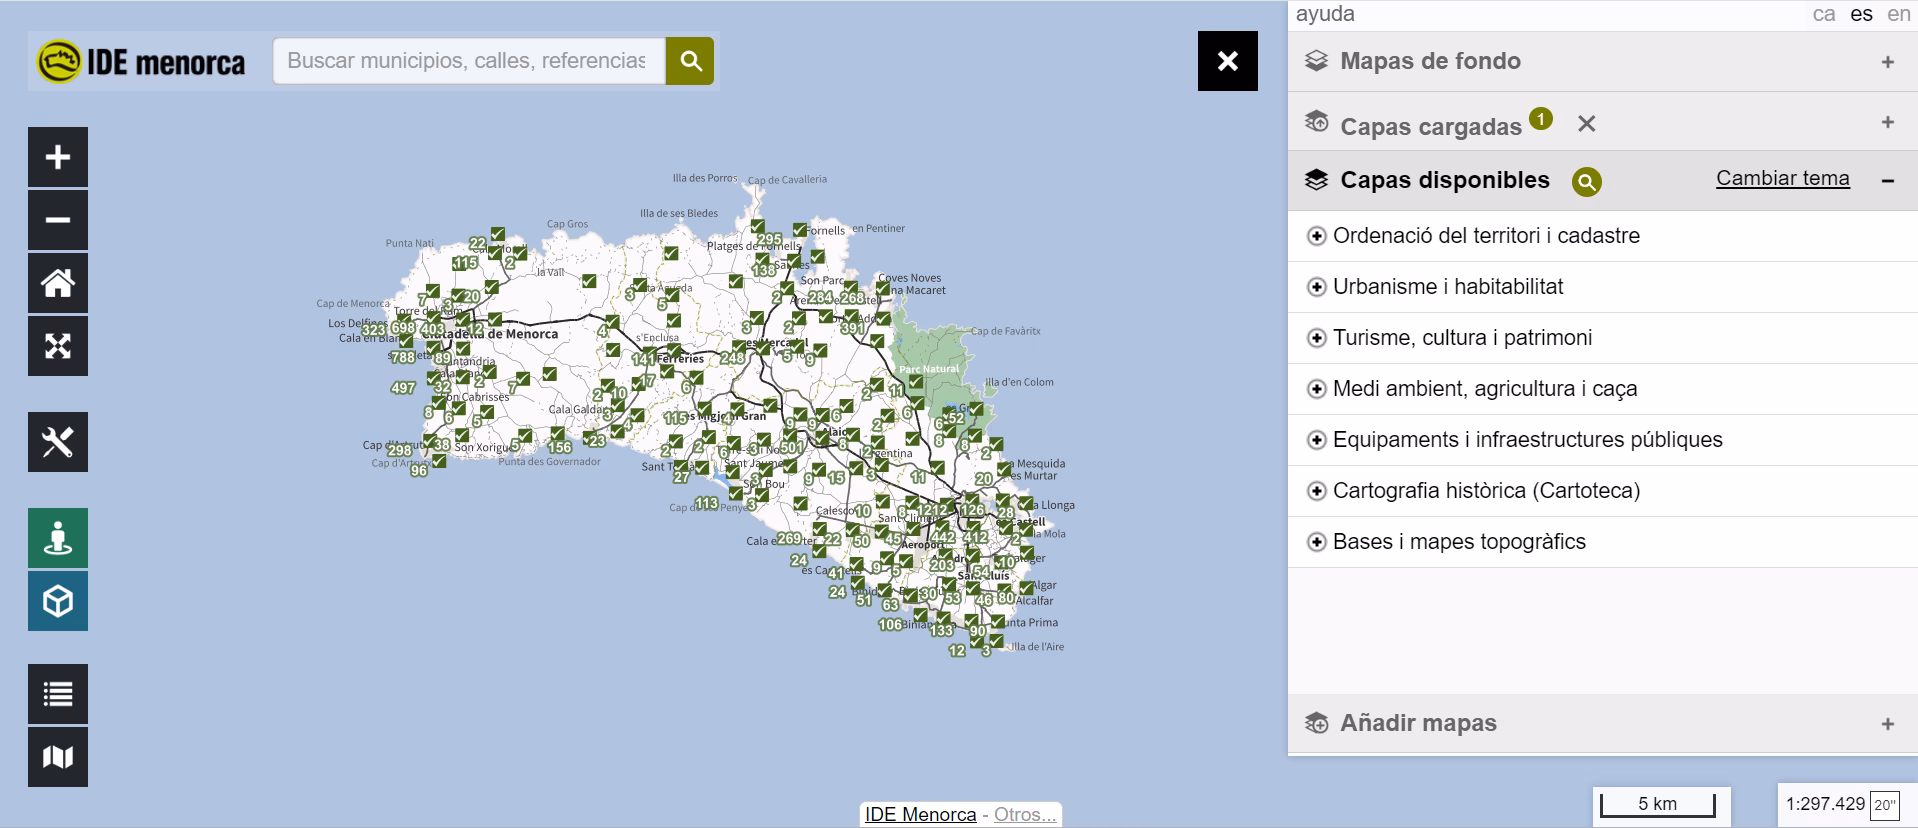
Task: Open the tools wrench menu
Action: [x=58, y=442]
